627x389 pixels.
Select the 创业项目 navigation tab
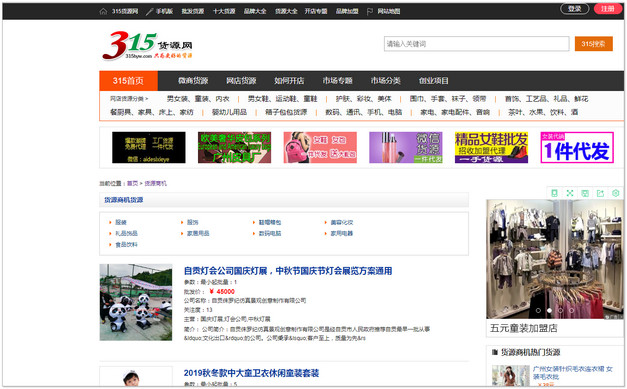point(433,81)
